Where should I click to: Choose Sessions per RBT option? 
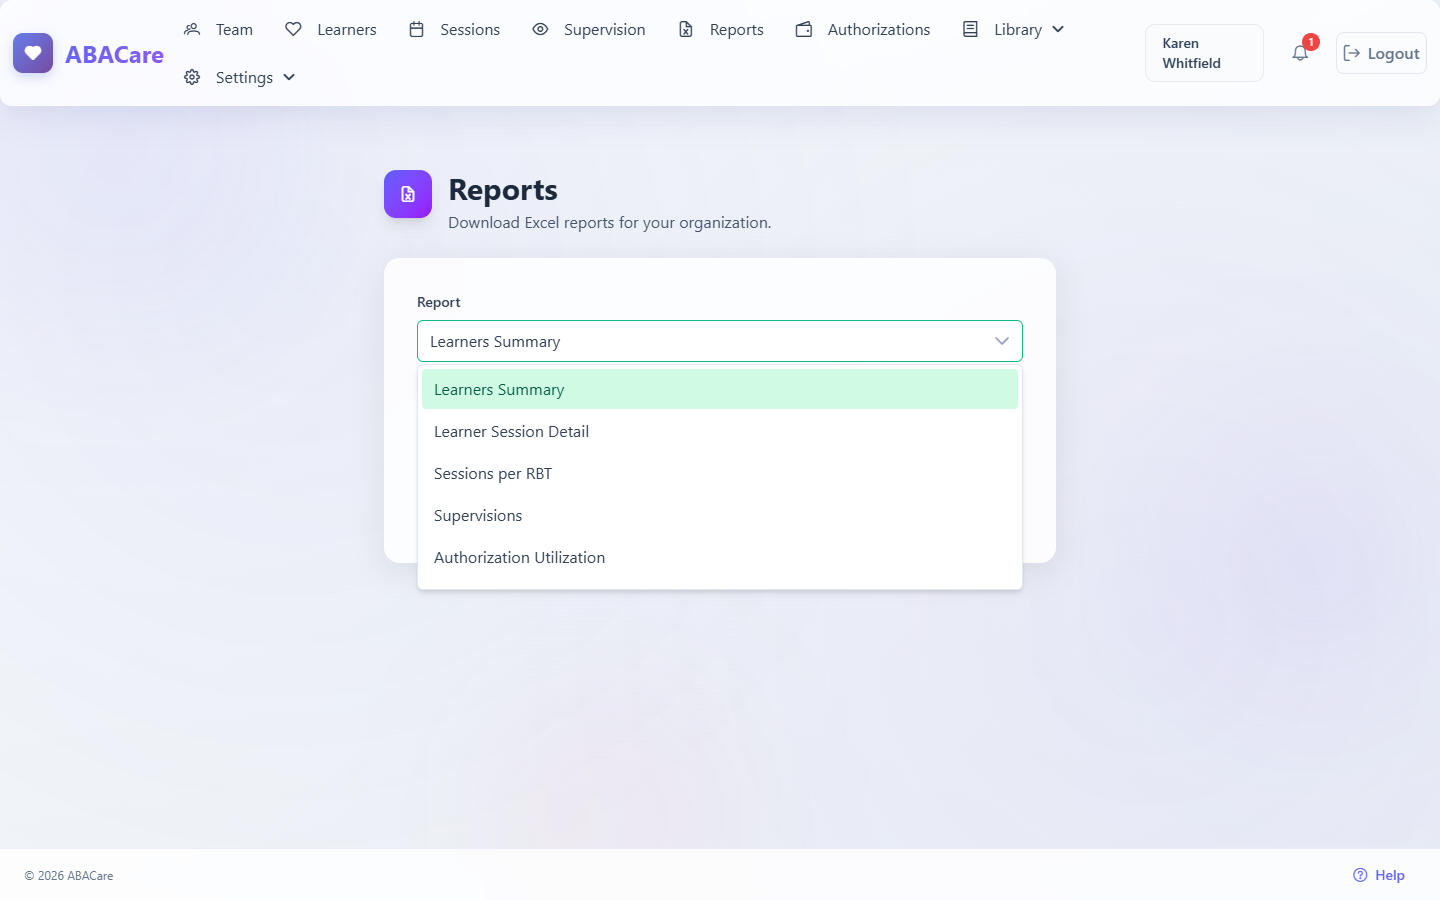point(720,473)
